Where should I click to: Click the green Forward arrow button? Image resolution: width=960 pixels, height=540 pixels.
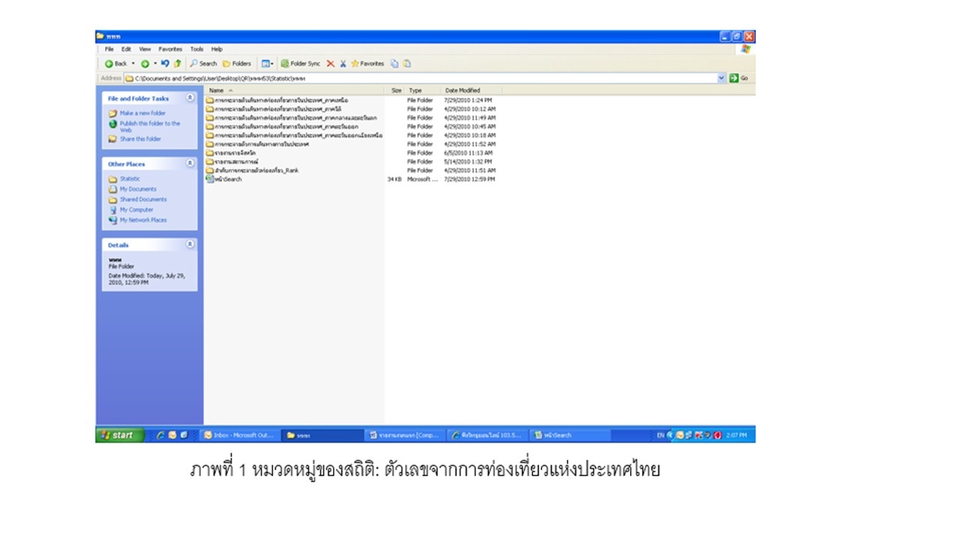point(145,64)
